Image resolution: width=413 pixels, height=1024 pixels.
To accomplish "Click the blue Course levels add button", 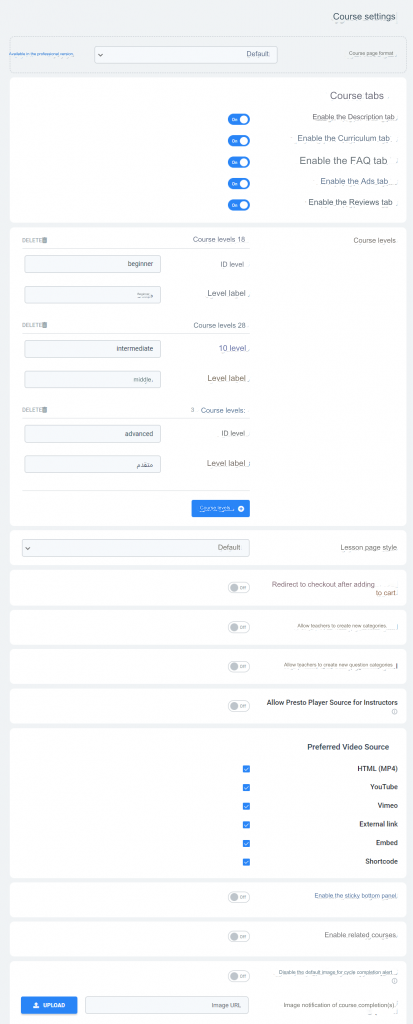I will click(x=221, y=509).
